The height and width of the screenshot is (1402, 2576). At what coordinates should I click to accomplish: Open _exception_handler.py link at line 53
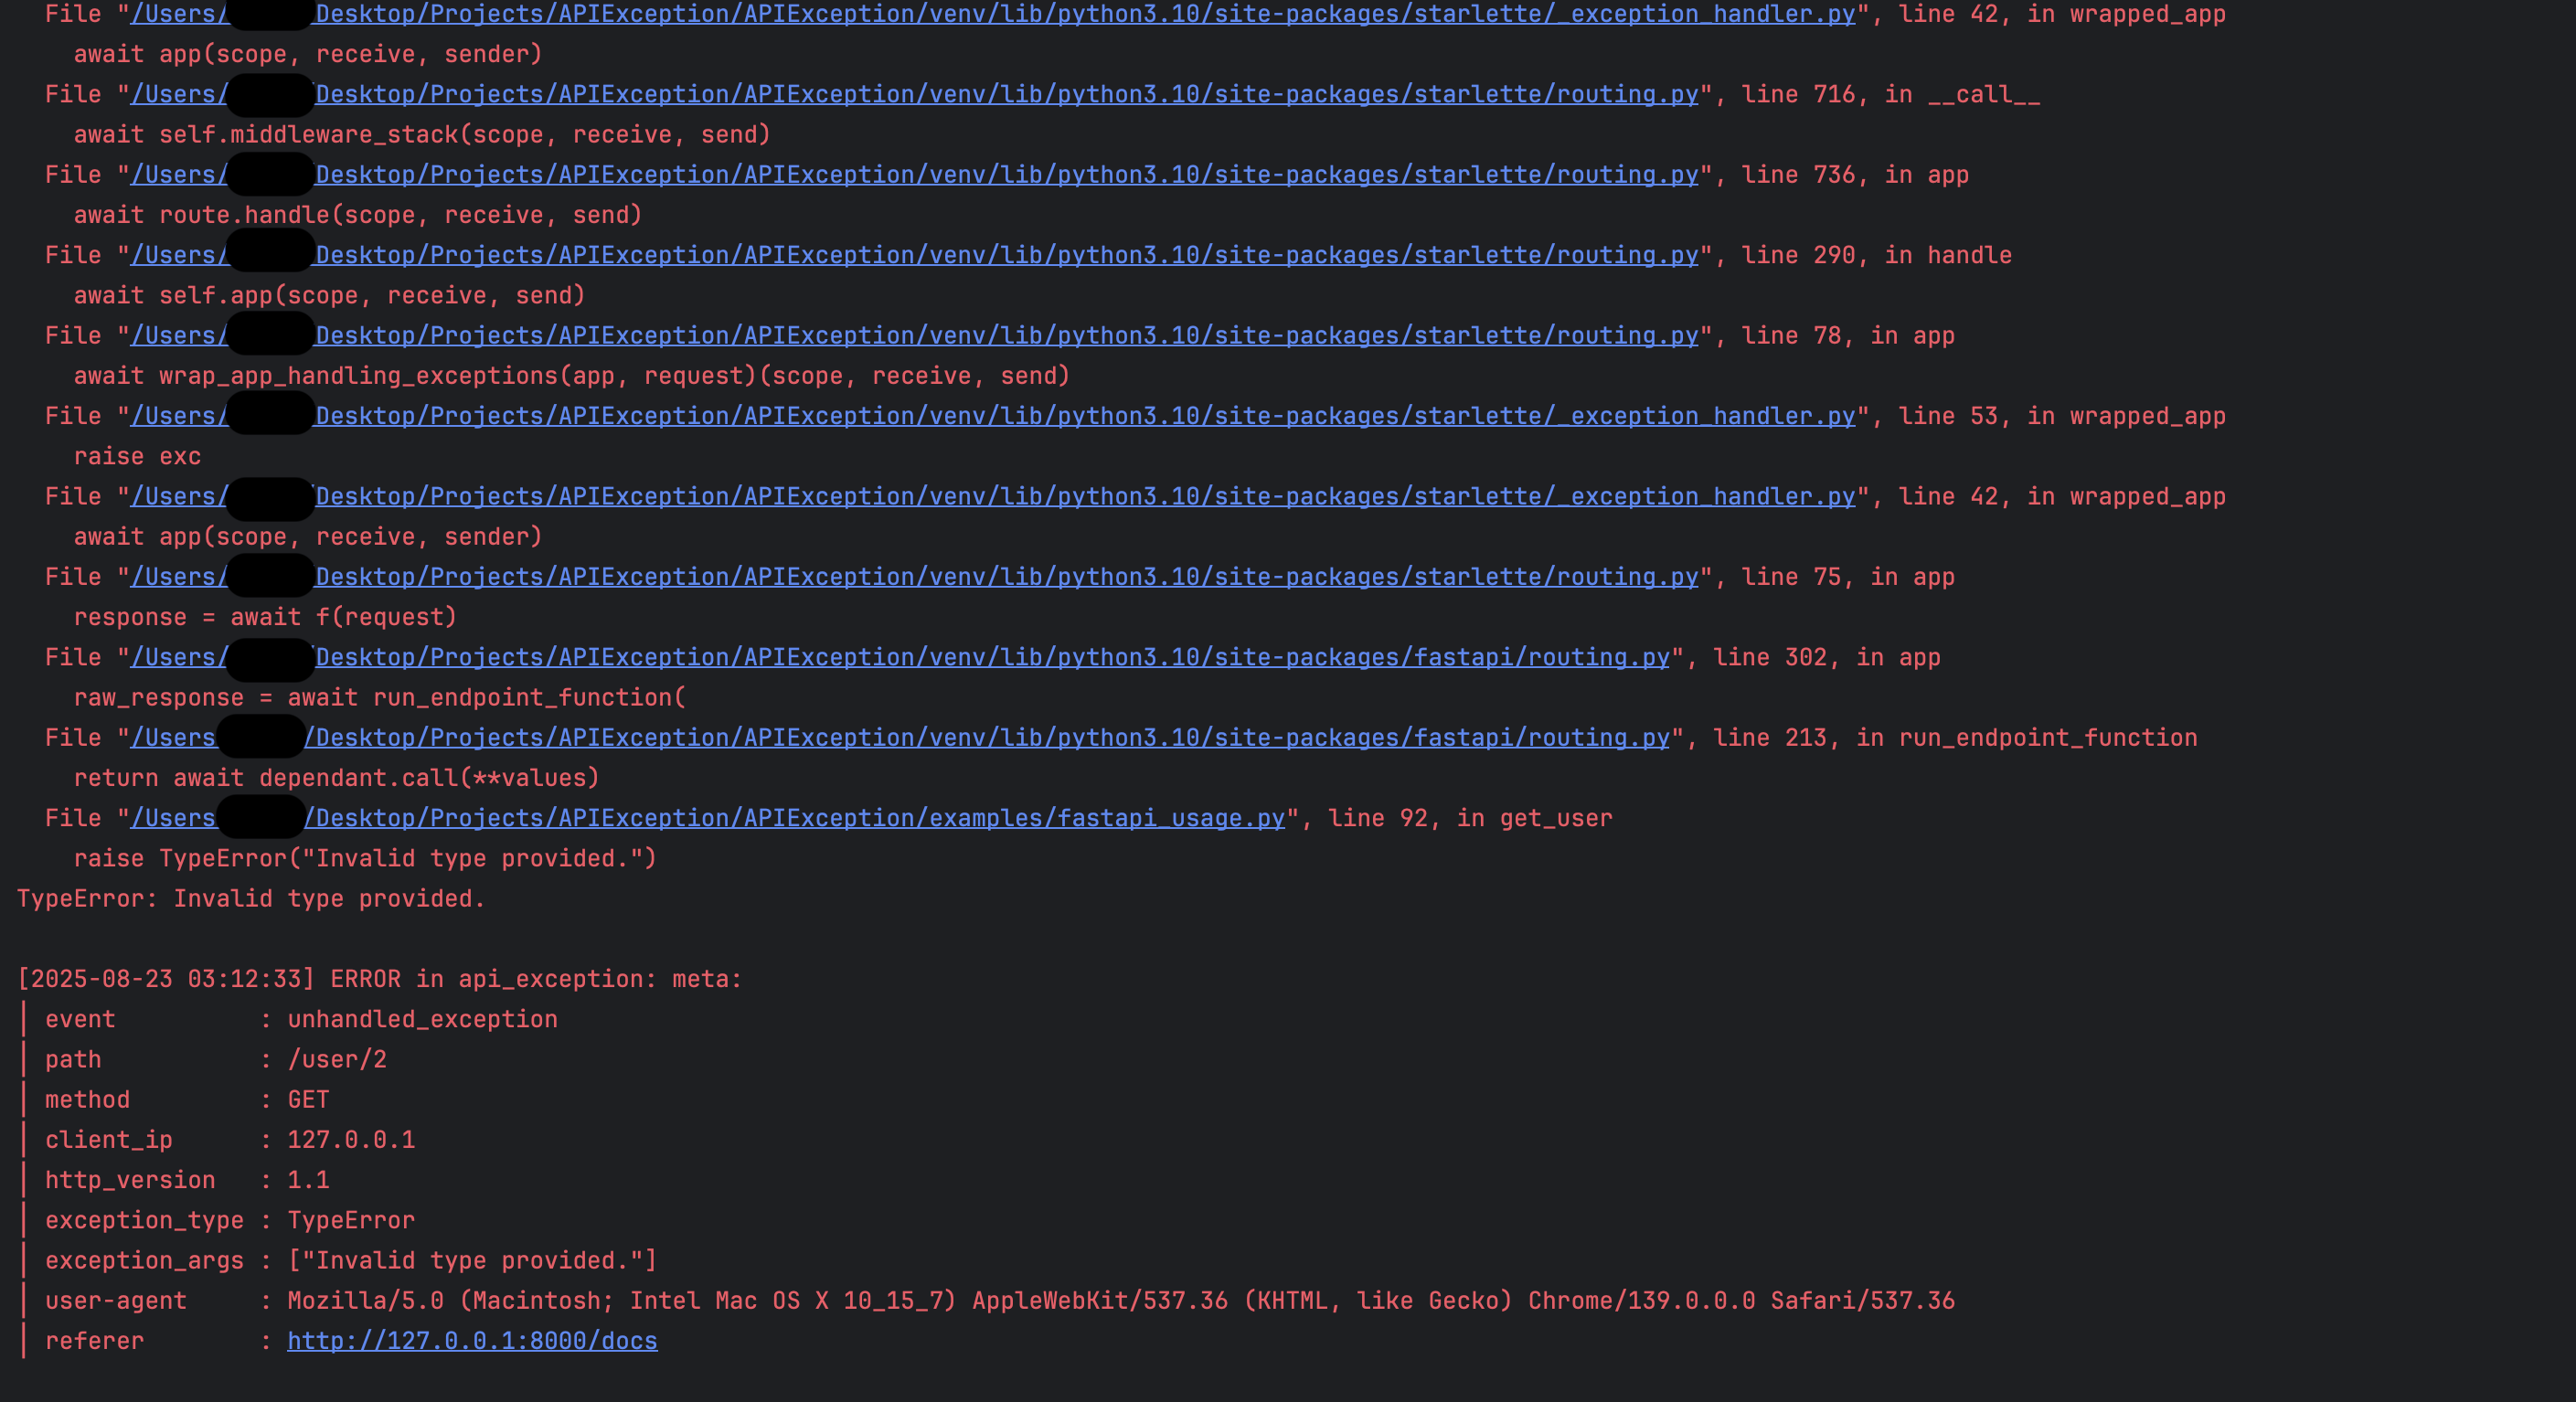[x=993, y=416]
